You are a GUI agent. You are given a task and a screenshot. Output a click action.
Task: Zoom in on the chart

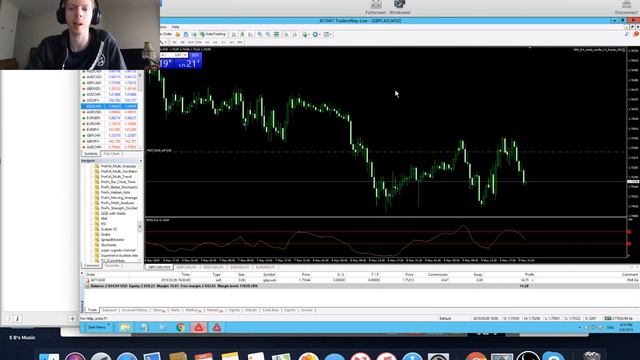260,35
